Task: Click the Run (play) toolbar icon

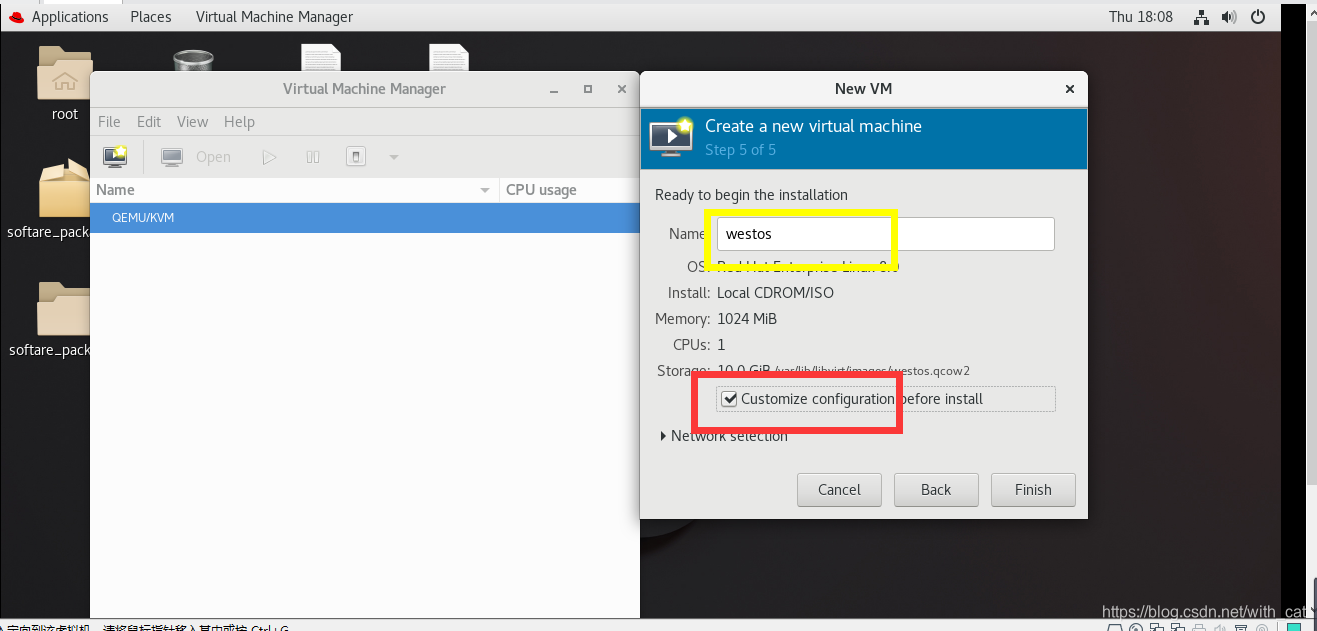Action: tap(268, 157)
